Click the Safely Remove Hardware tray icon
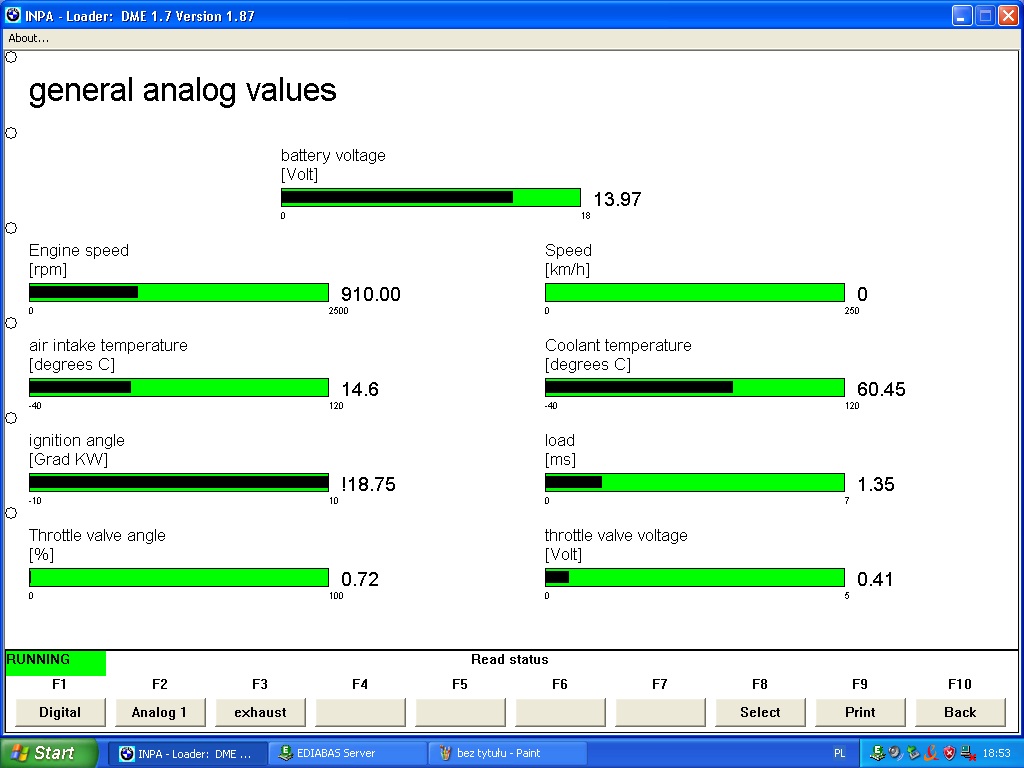Screen dimensions: 1024x768 point(913,753)
